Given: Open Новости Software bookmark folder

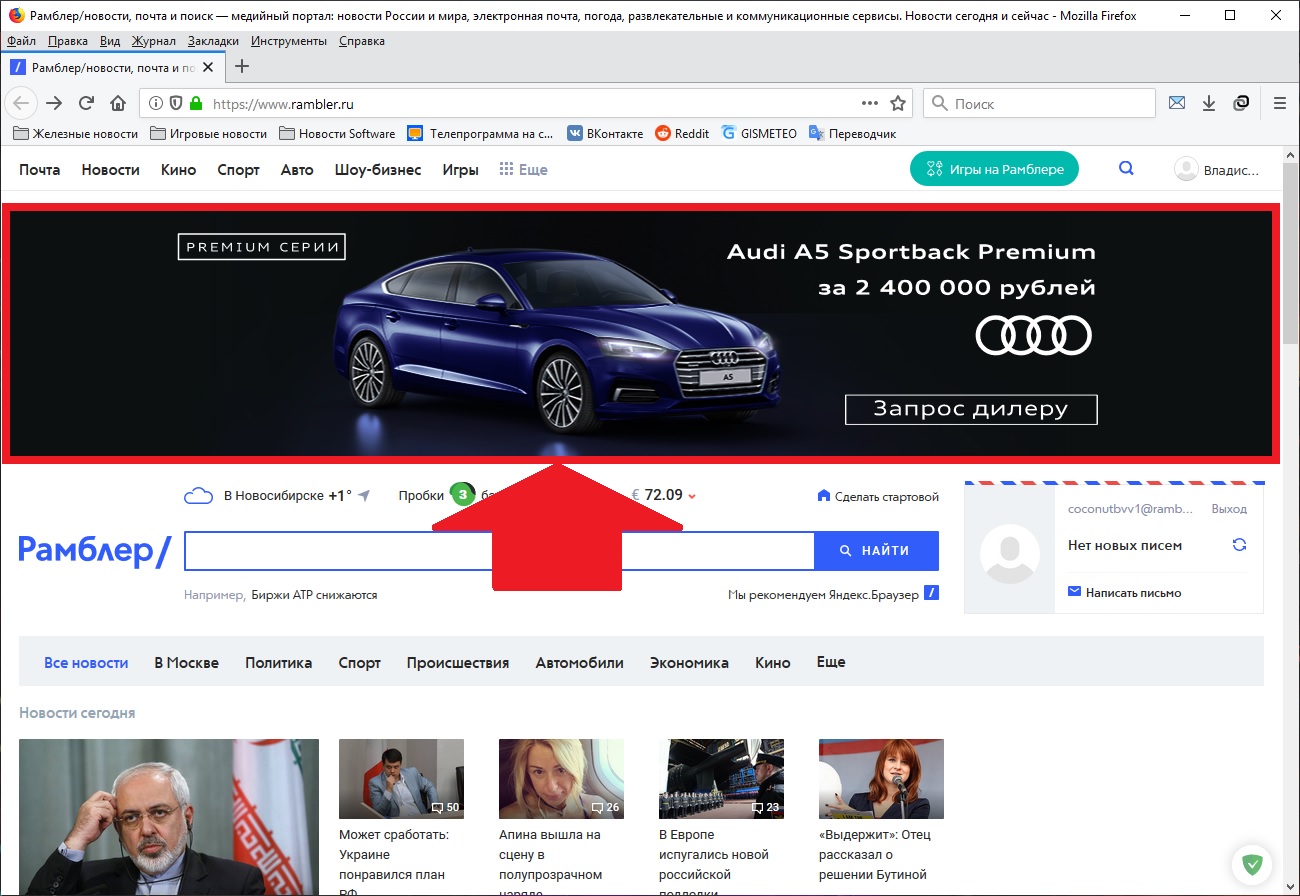Looking at the screenshot, I should tap(337, 133).
